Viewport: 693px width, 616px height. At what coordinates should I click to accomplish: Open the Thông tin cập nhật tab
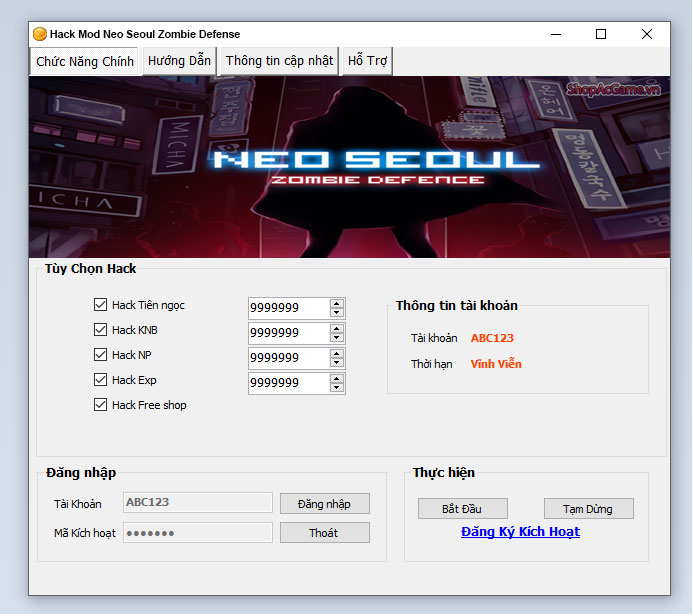(x=279, y=61)
